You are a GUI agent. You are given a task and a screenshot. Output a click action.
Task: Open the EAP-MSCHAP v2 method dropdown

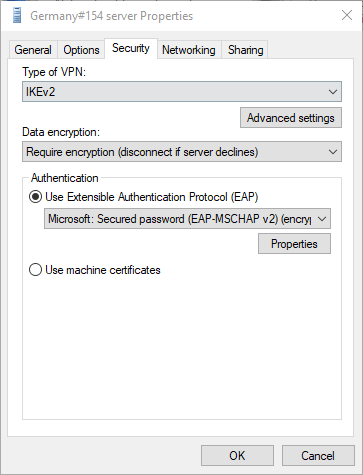point(187,219)
